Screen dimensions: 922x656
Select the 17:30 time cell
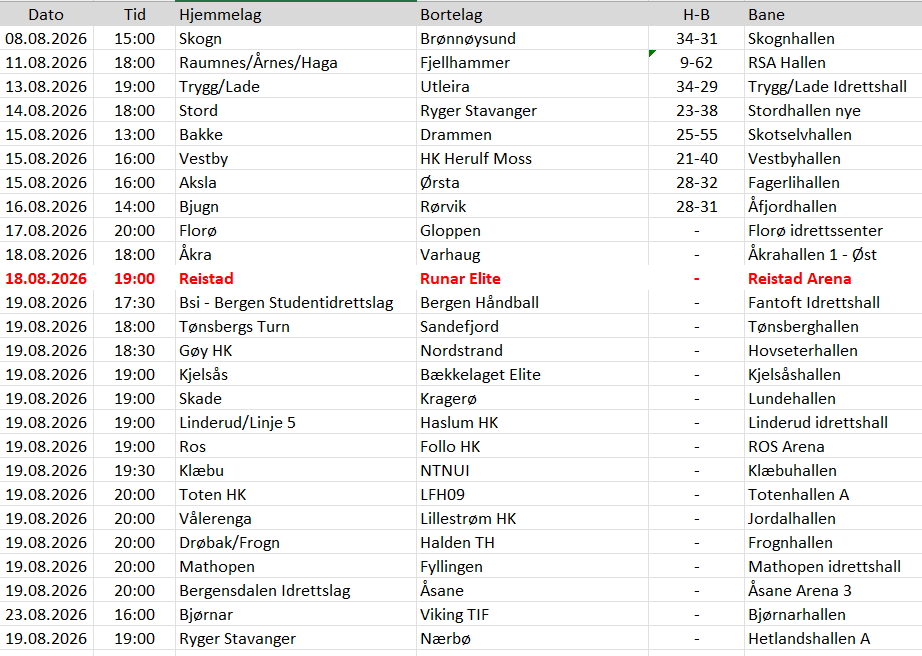click(134, 303)
